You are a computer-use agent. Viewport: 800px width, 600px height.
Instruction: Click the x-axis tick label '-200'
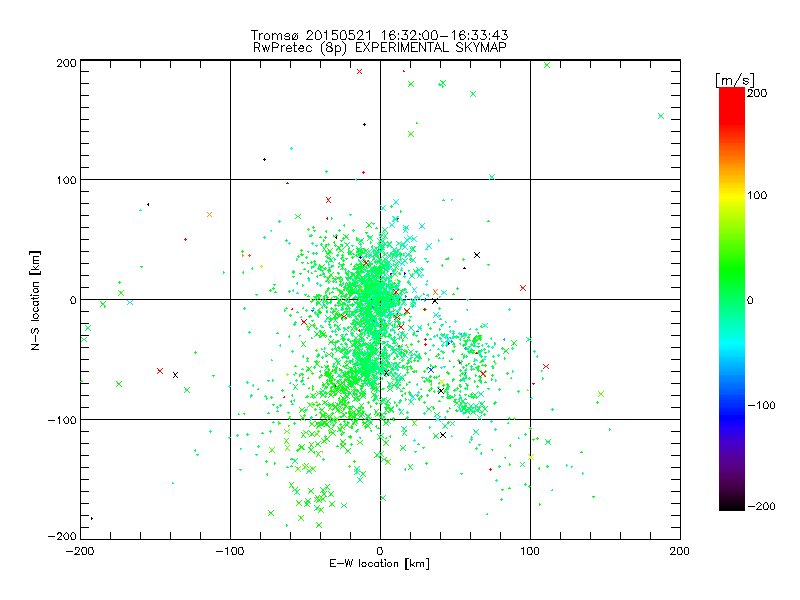pos(80,552)
